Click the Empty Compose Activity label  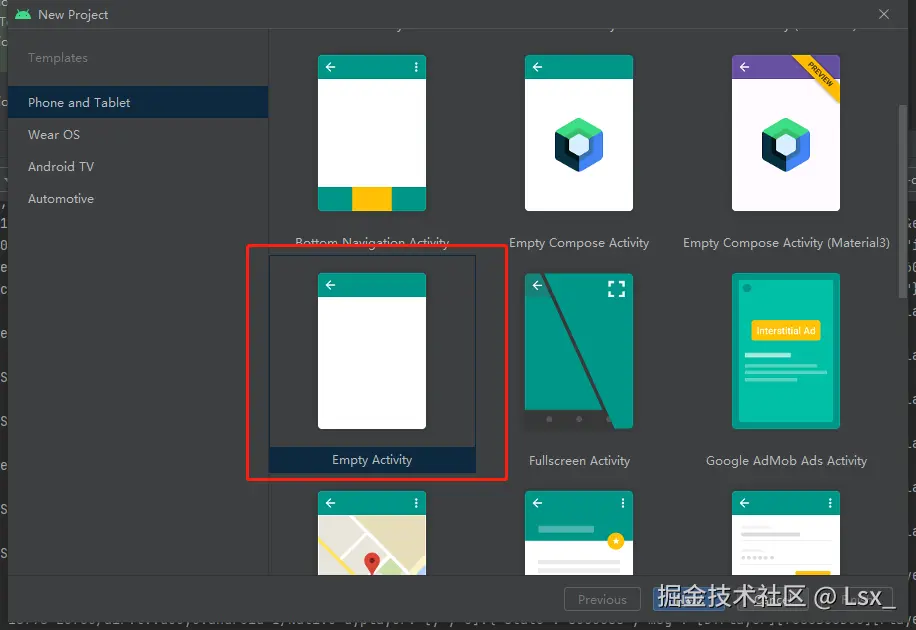pos(579,243)
